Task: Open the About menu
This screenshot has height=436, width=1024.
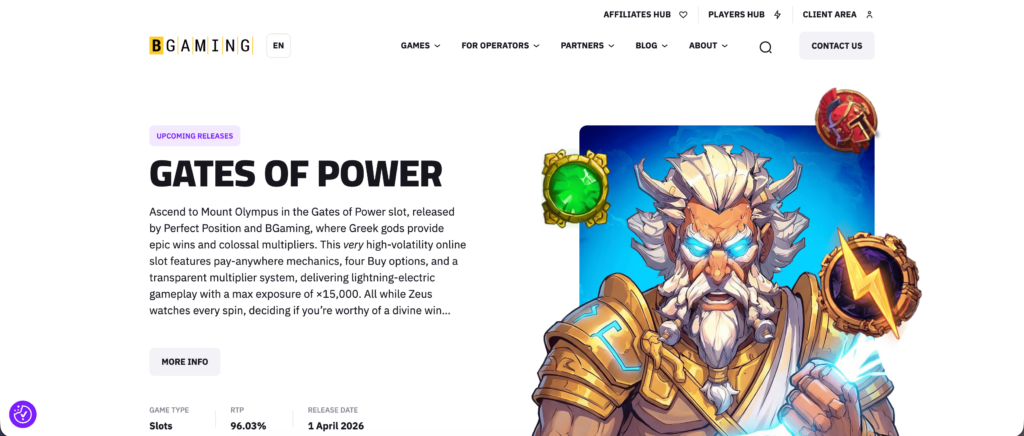Action: [x=708, y=46]
